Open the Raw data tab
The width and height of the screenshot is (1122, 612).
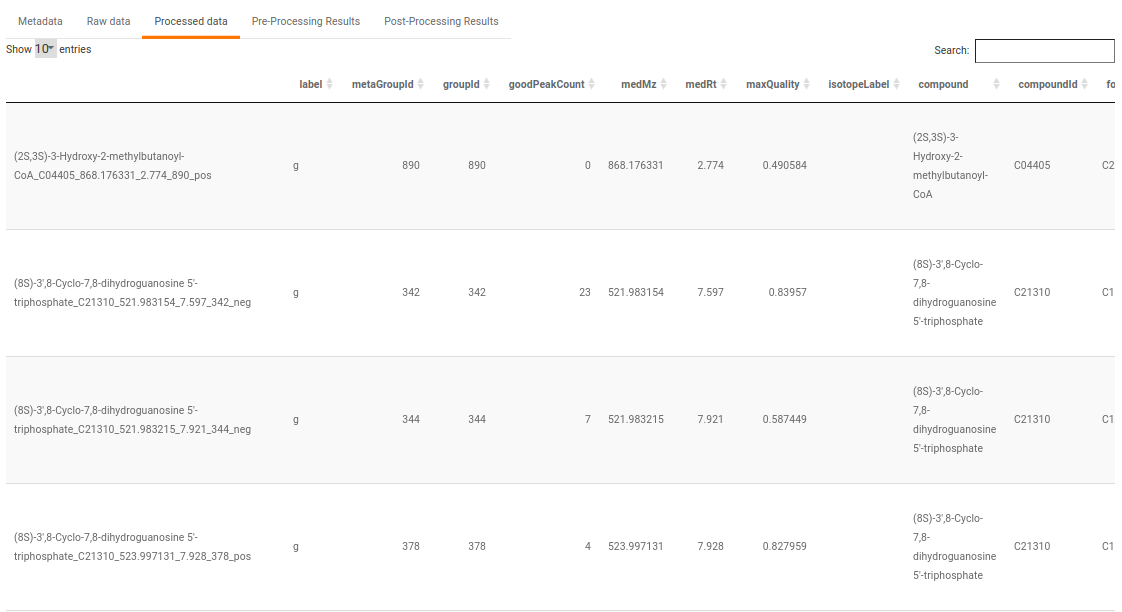pos(108,21)
